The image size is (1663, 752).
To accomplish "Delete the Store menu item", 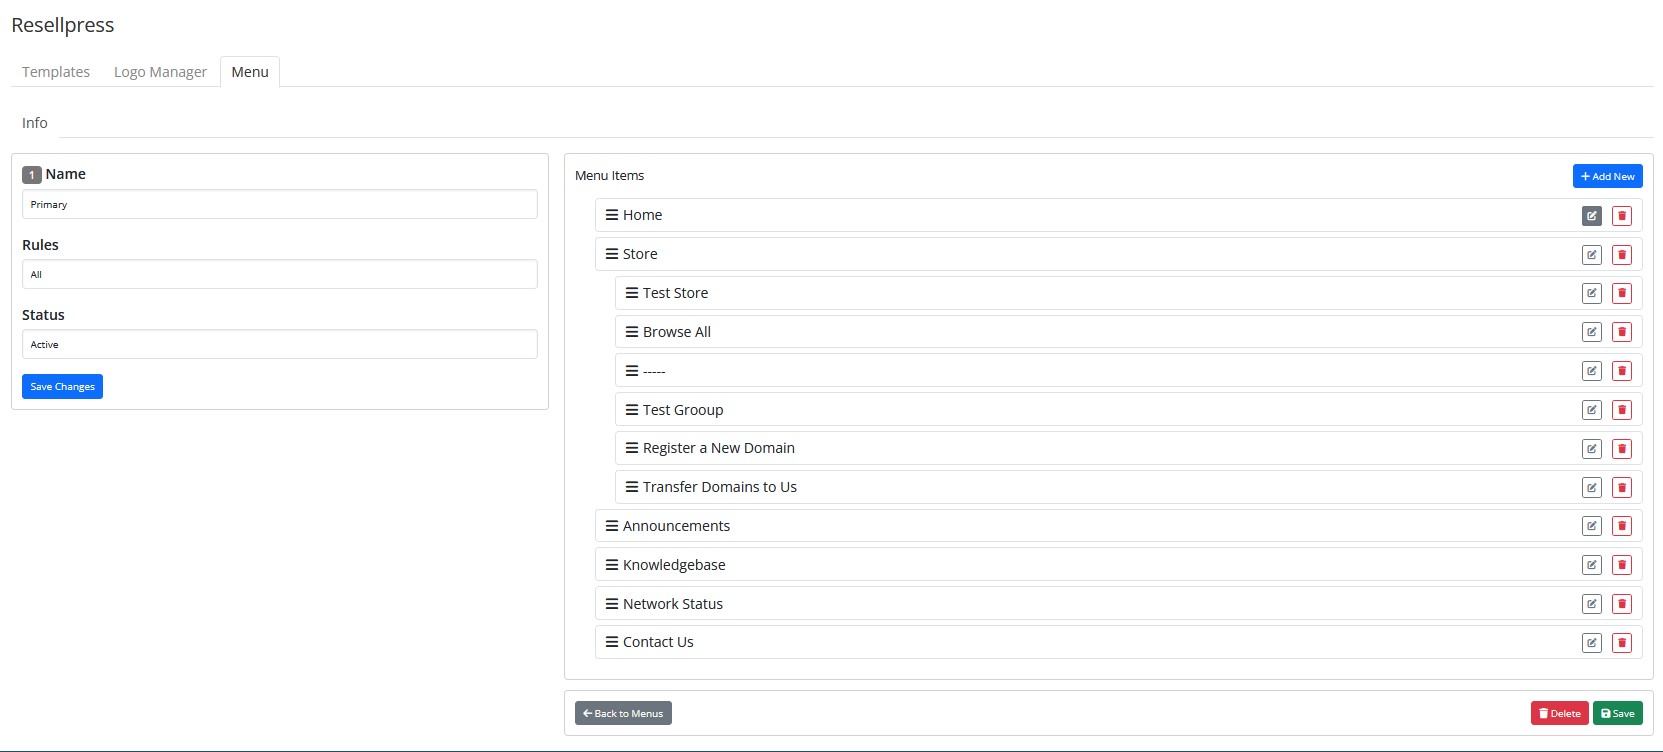I will tap(1621, 255).
